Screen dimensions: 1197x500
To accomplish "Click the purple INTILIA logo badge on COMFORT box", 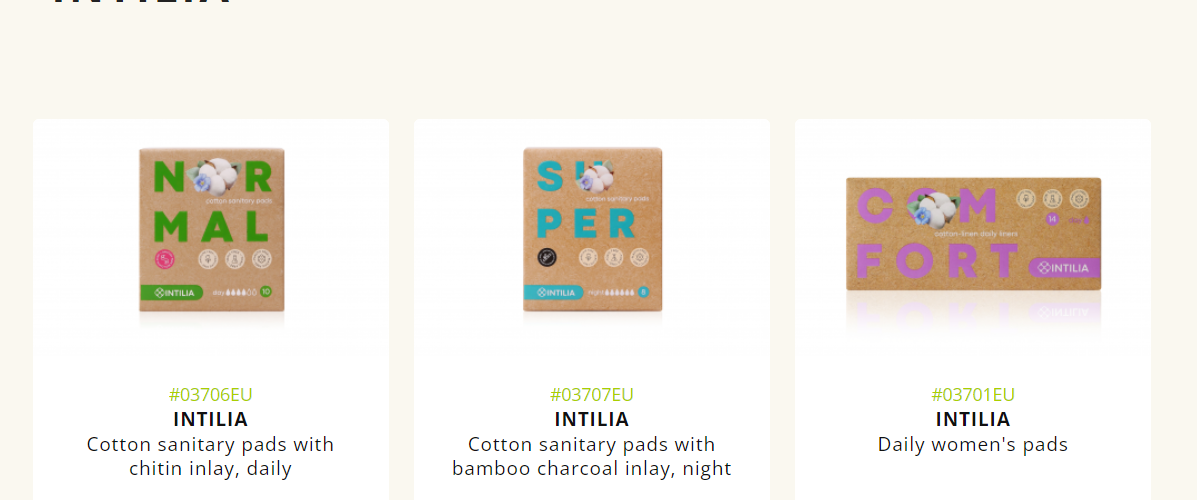I will point(1065,268).
